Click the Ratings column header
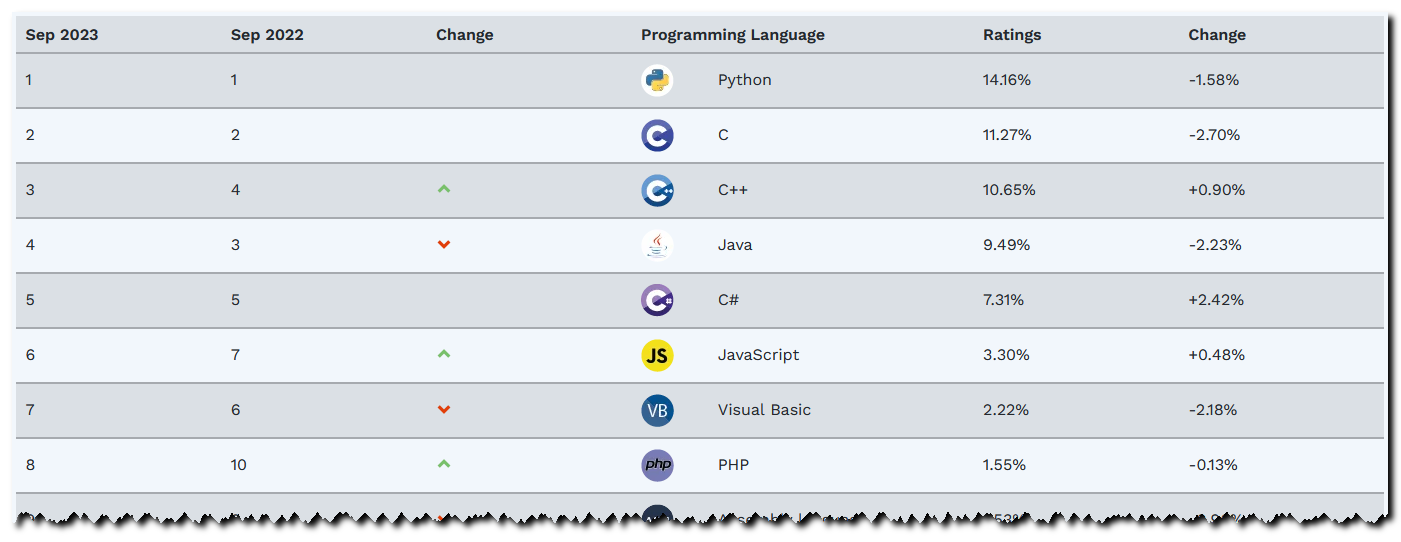Image resolution: width=1401 pixels, height=542 pixels. click(x=1012, y=35)
